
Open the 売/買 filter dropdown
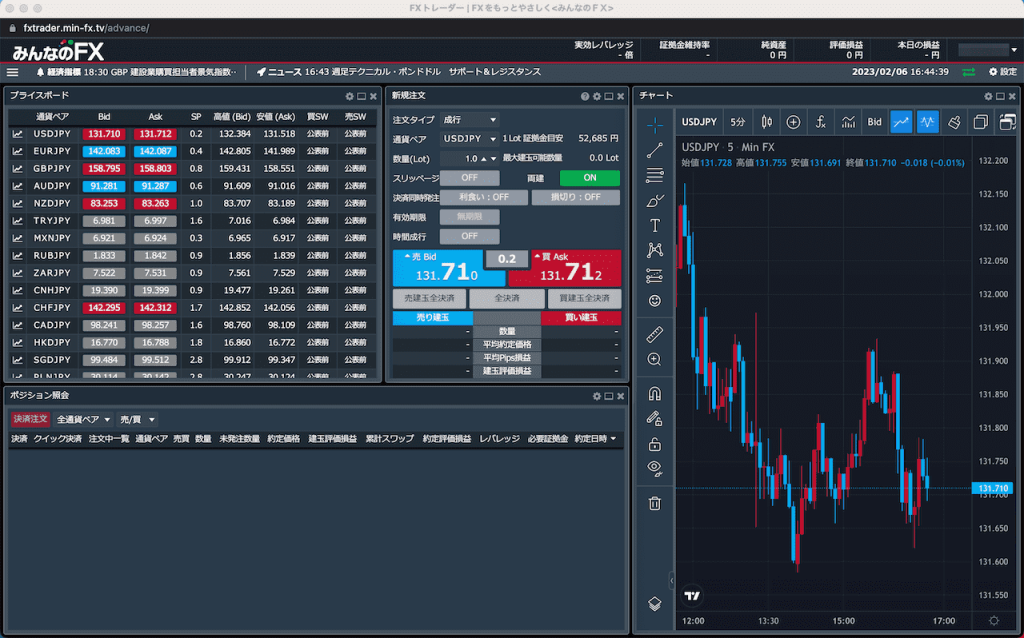[136, 419]
